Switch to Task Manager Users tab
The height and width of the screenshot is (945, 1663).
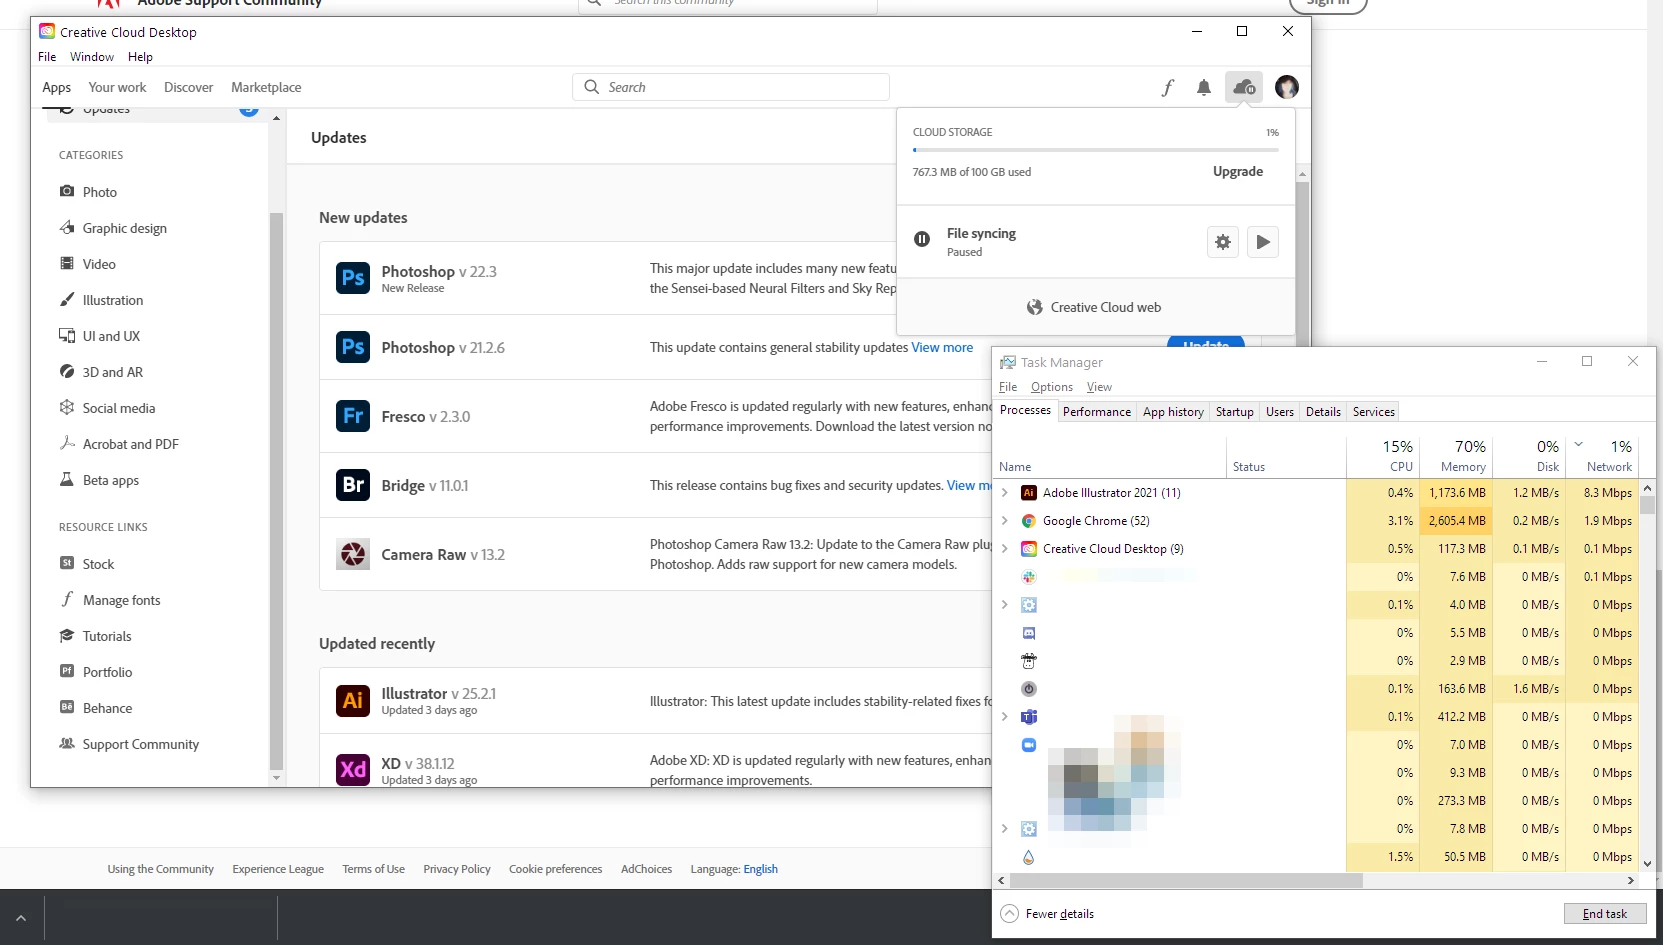pyautogui.click(x=1280, y=412)
